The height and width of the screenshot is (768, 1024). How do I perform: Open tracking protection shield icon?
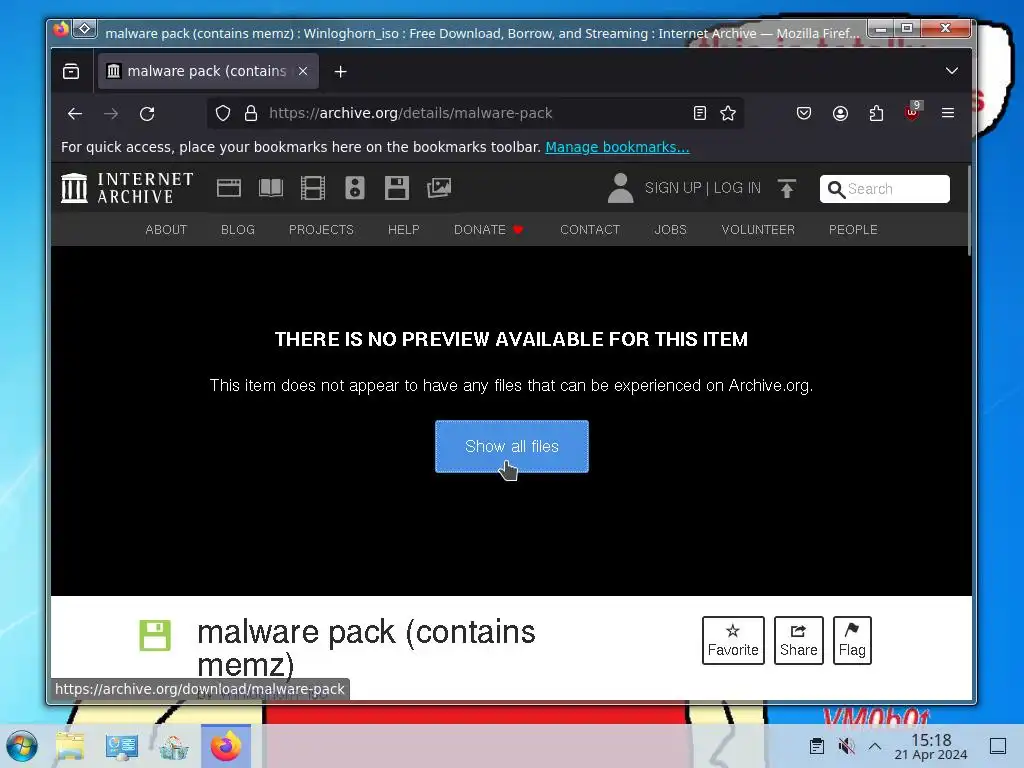(223, 114)
